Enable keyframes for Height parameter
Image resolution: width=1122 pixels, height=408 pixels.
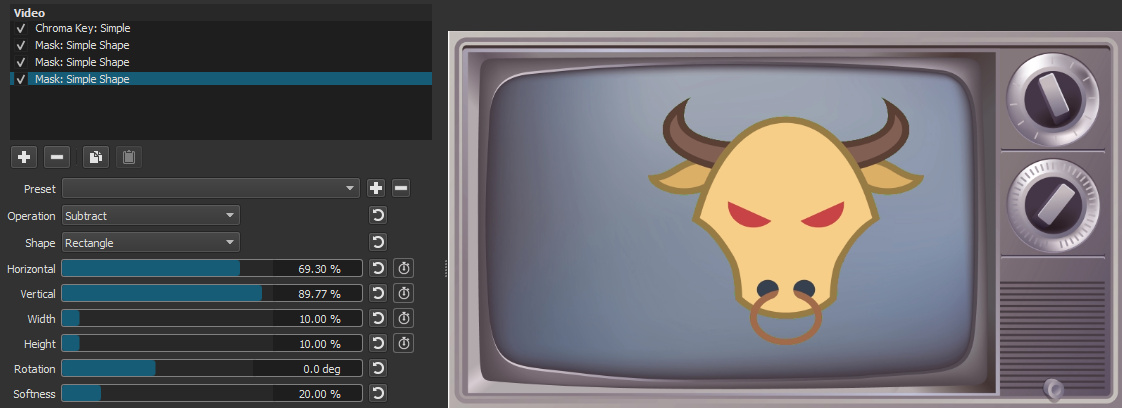404,344
